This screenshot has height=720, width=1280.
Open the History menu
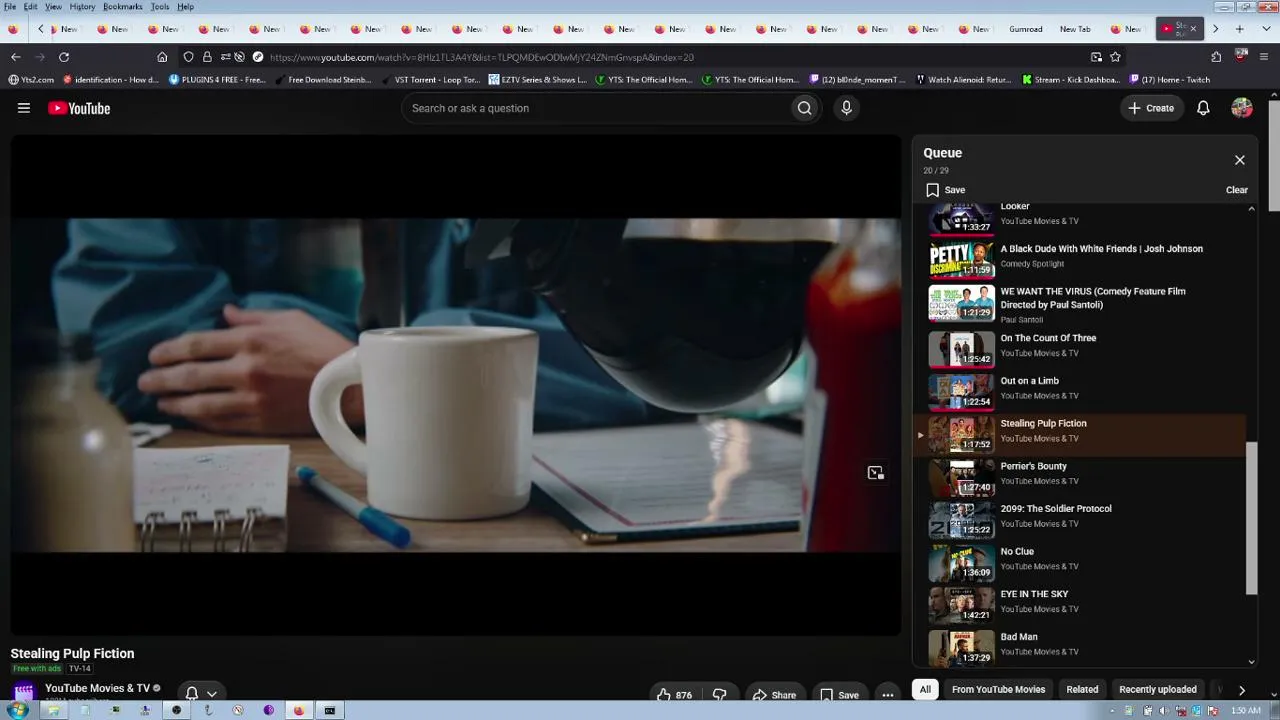pyautogui.click(x=82, y=6)
